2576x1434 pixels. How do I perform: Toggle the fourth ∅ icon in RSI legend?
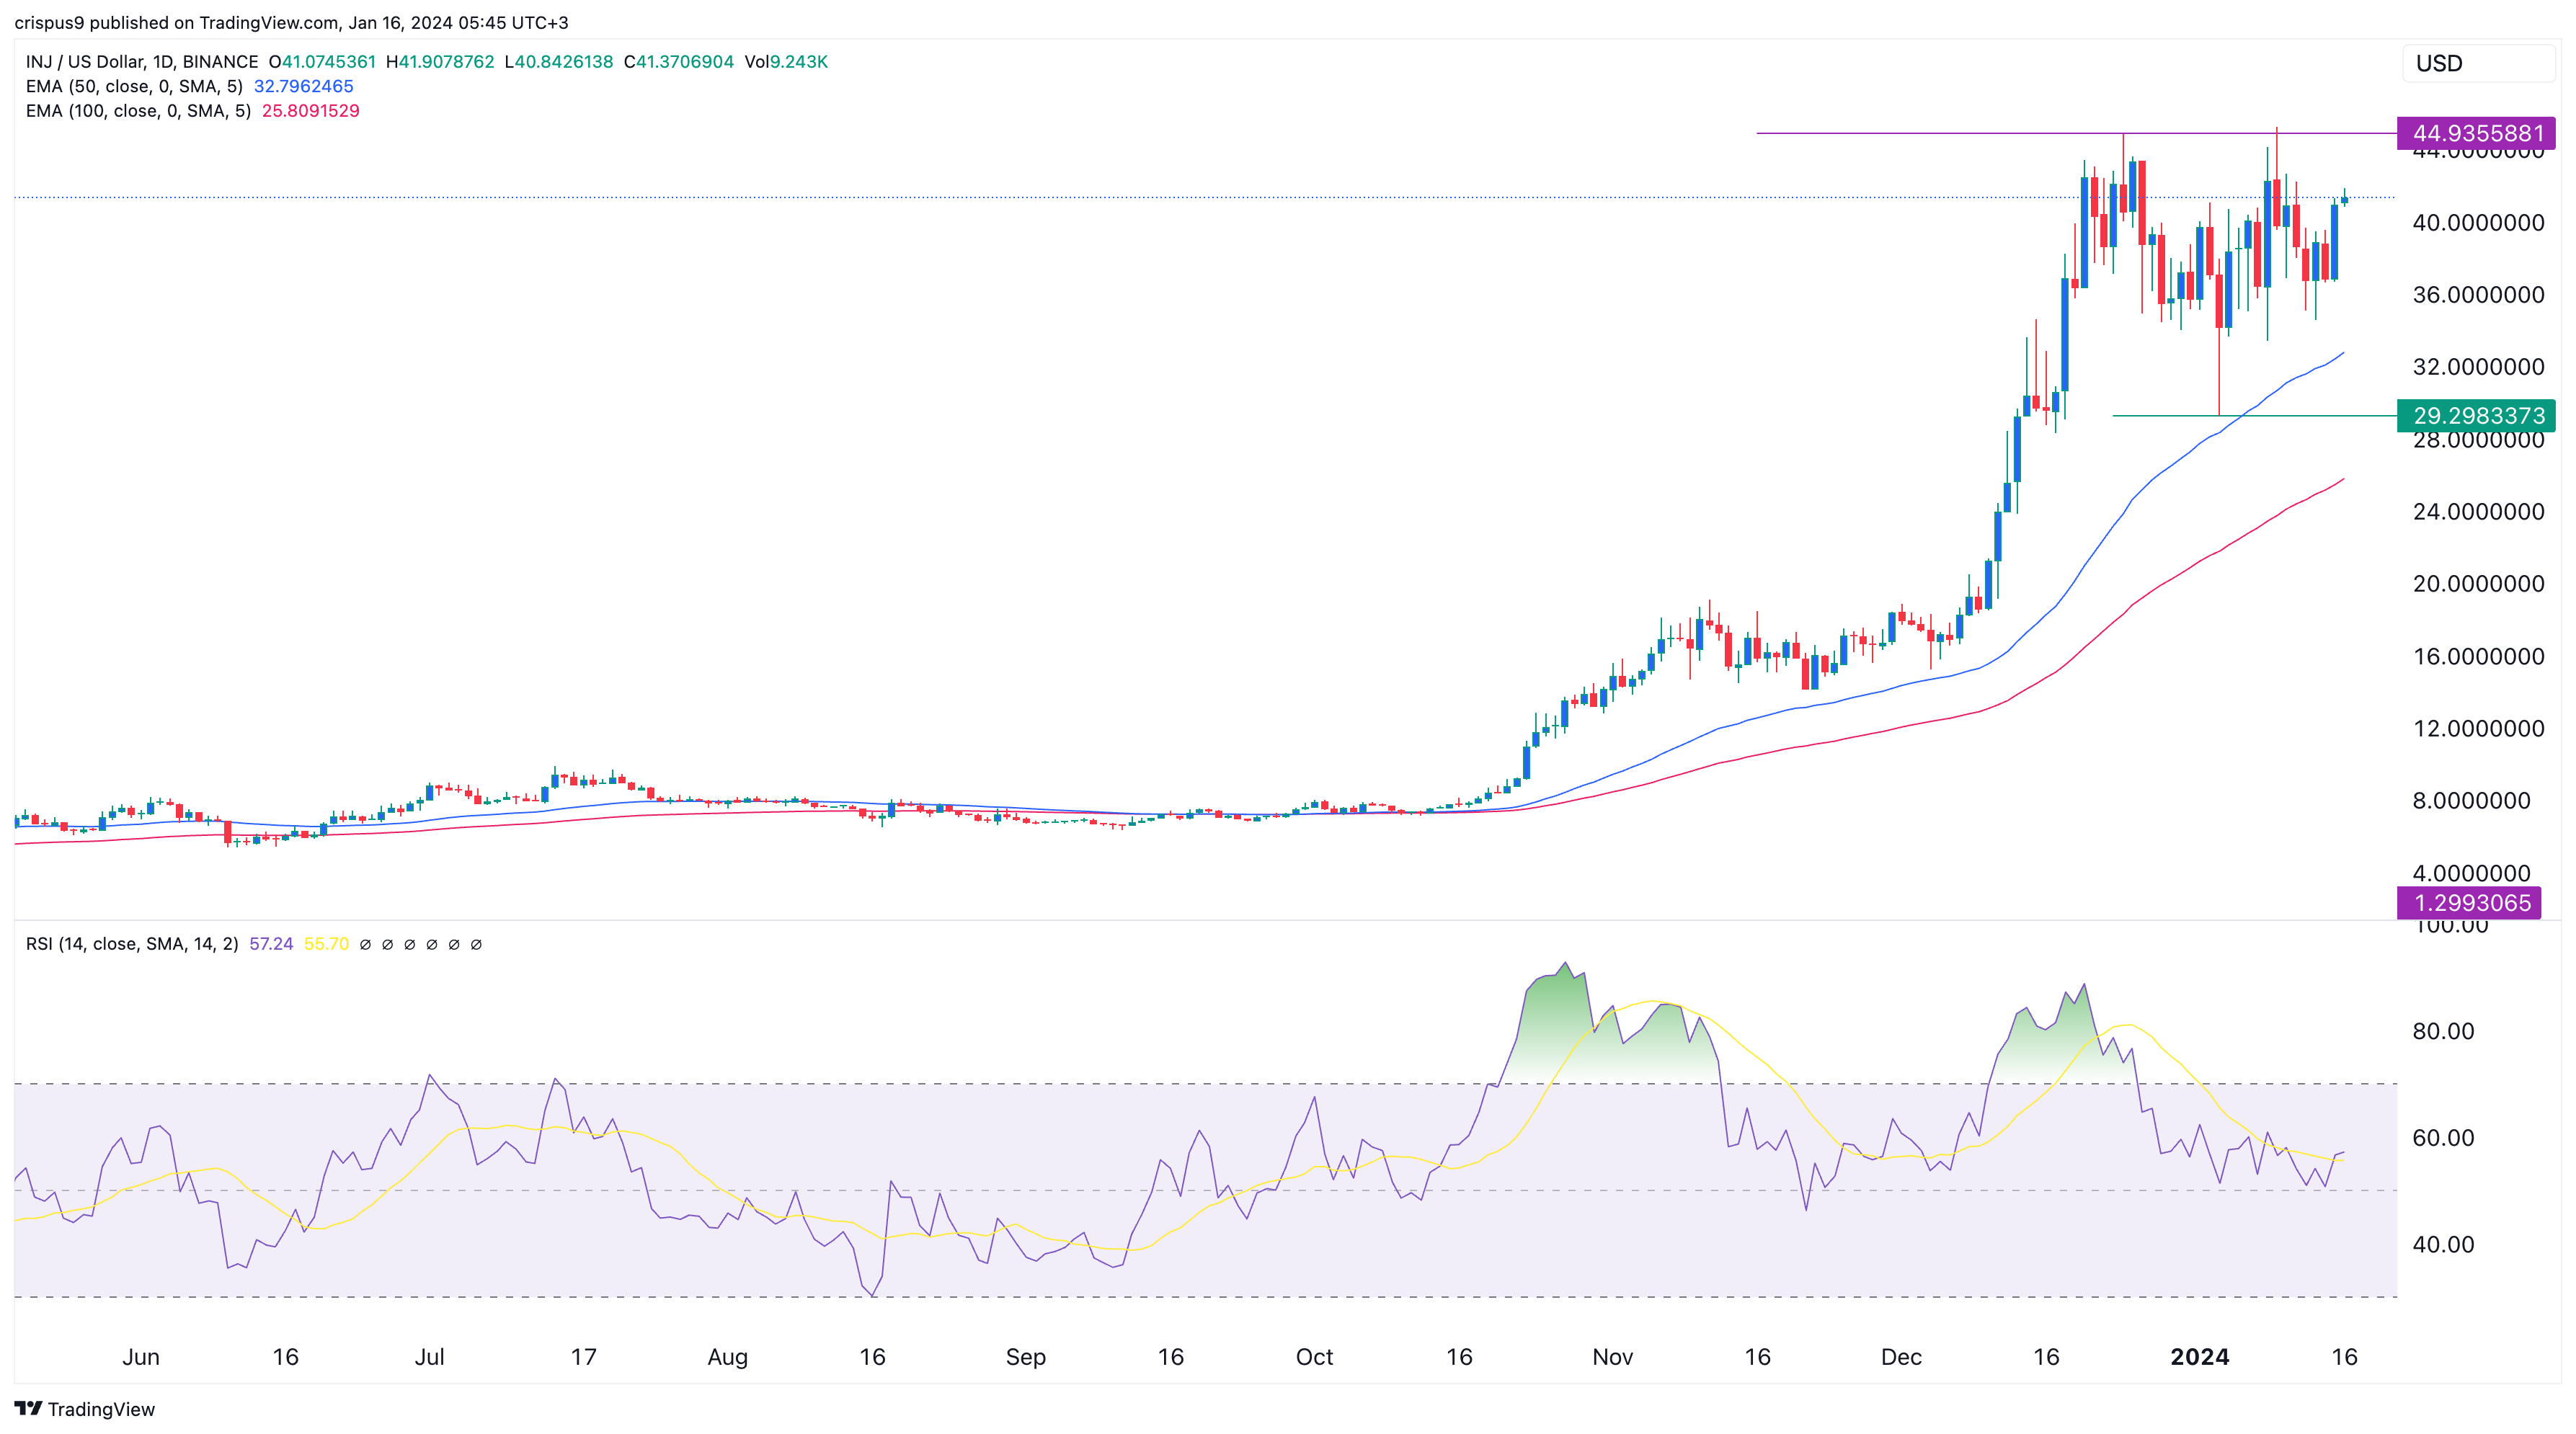pyautogui.click(x=431, y=944)
